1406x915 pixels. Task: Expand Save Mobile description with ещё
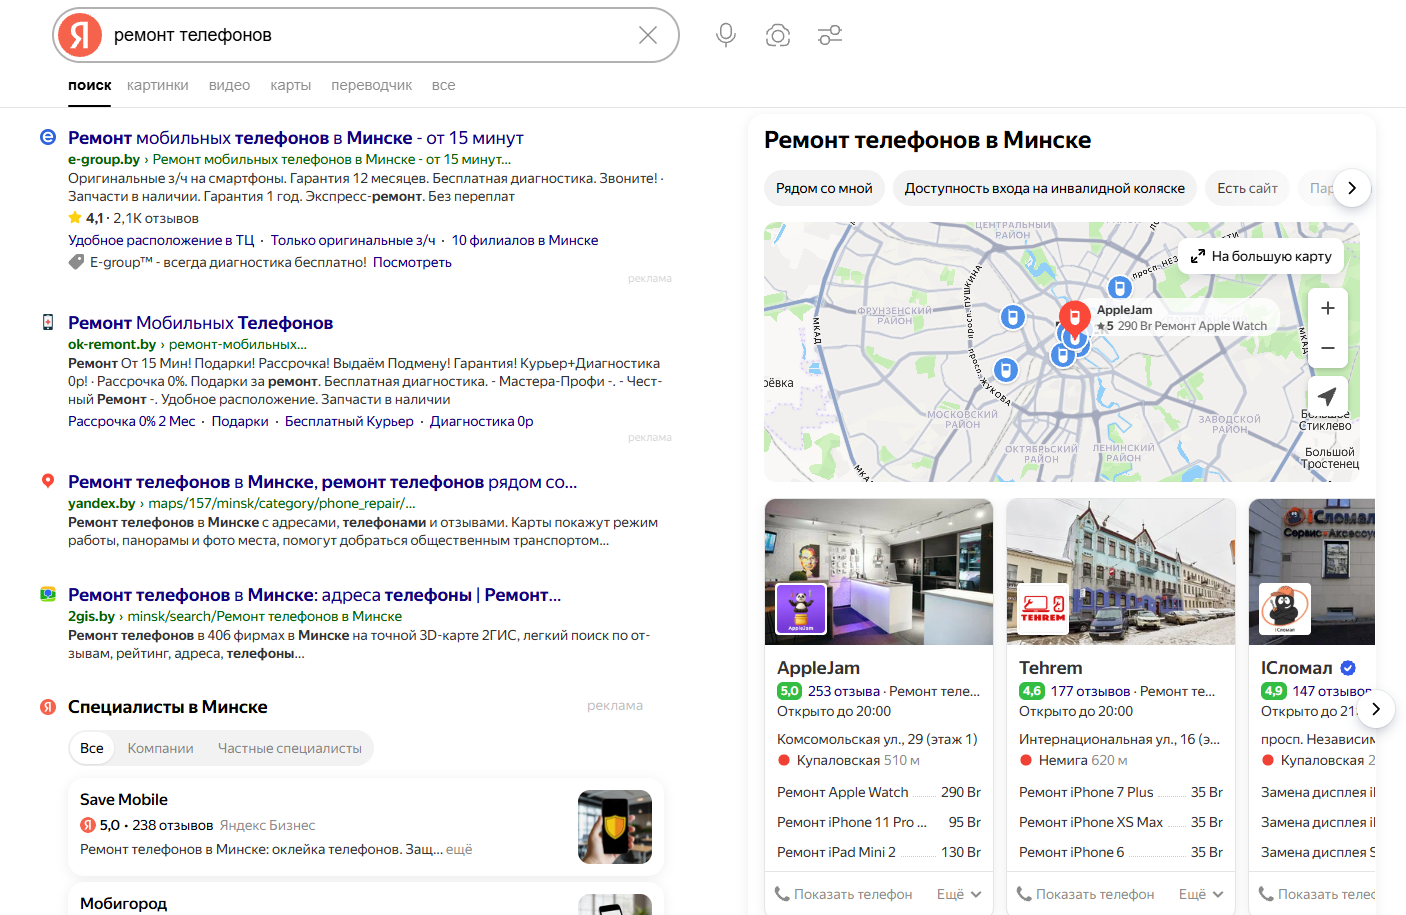pos(459,849)
